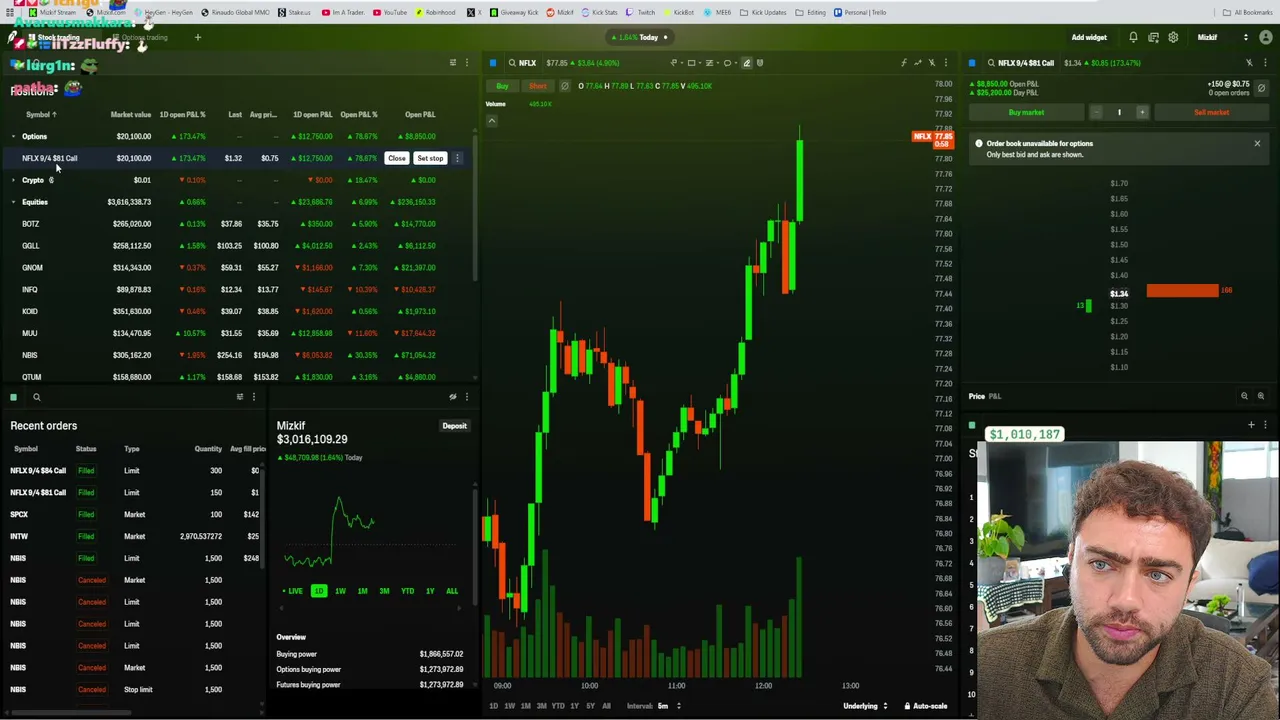Open the messages icon beside the bell

(x=1153, y=38)
